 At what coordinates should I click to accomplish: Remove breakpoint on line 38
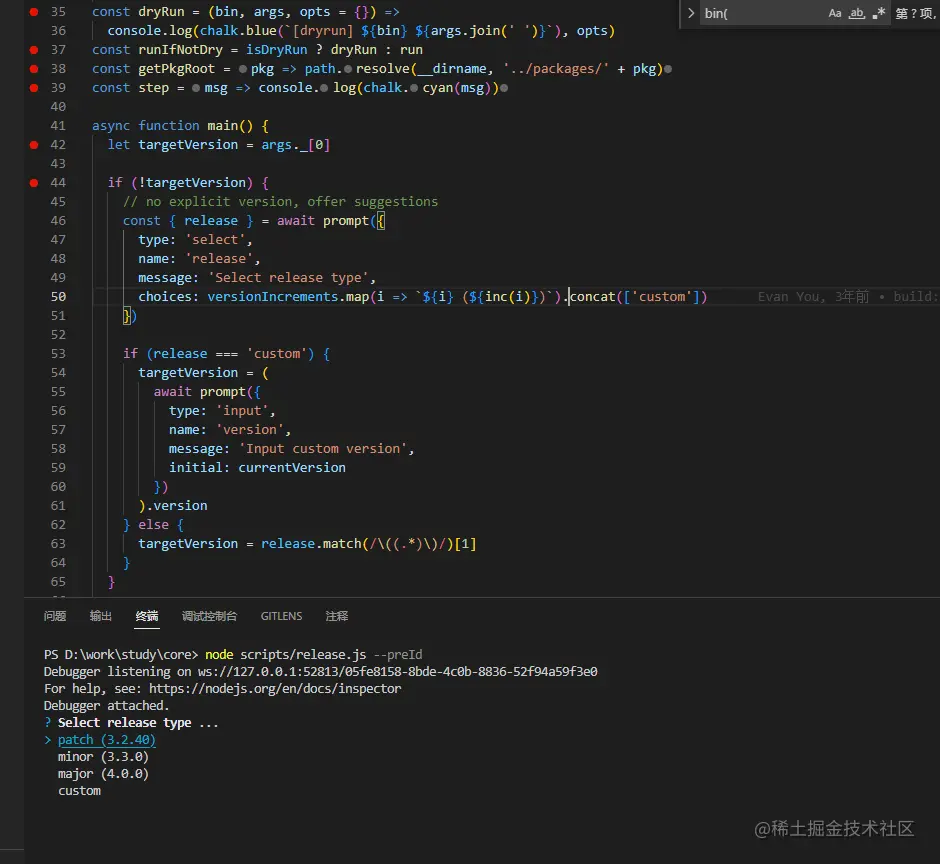pyautogui.click(x=34, y=69)
